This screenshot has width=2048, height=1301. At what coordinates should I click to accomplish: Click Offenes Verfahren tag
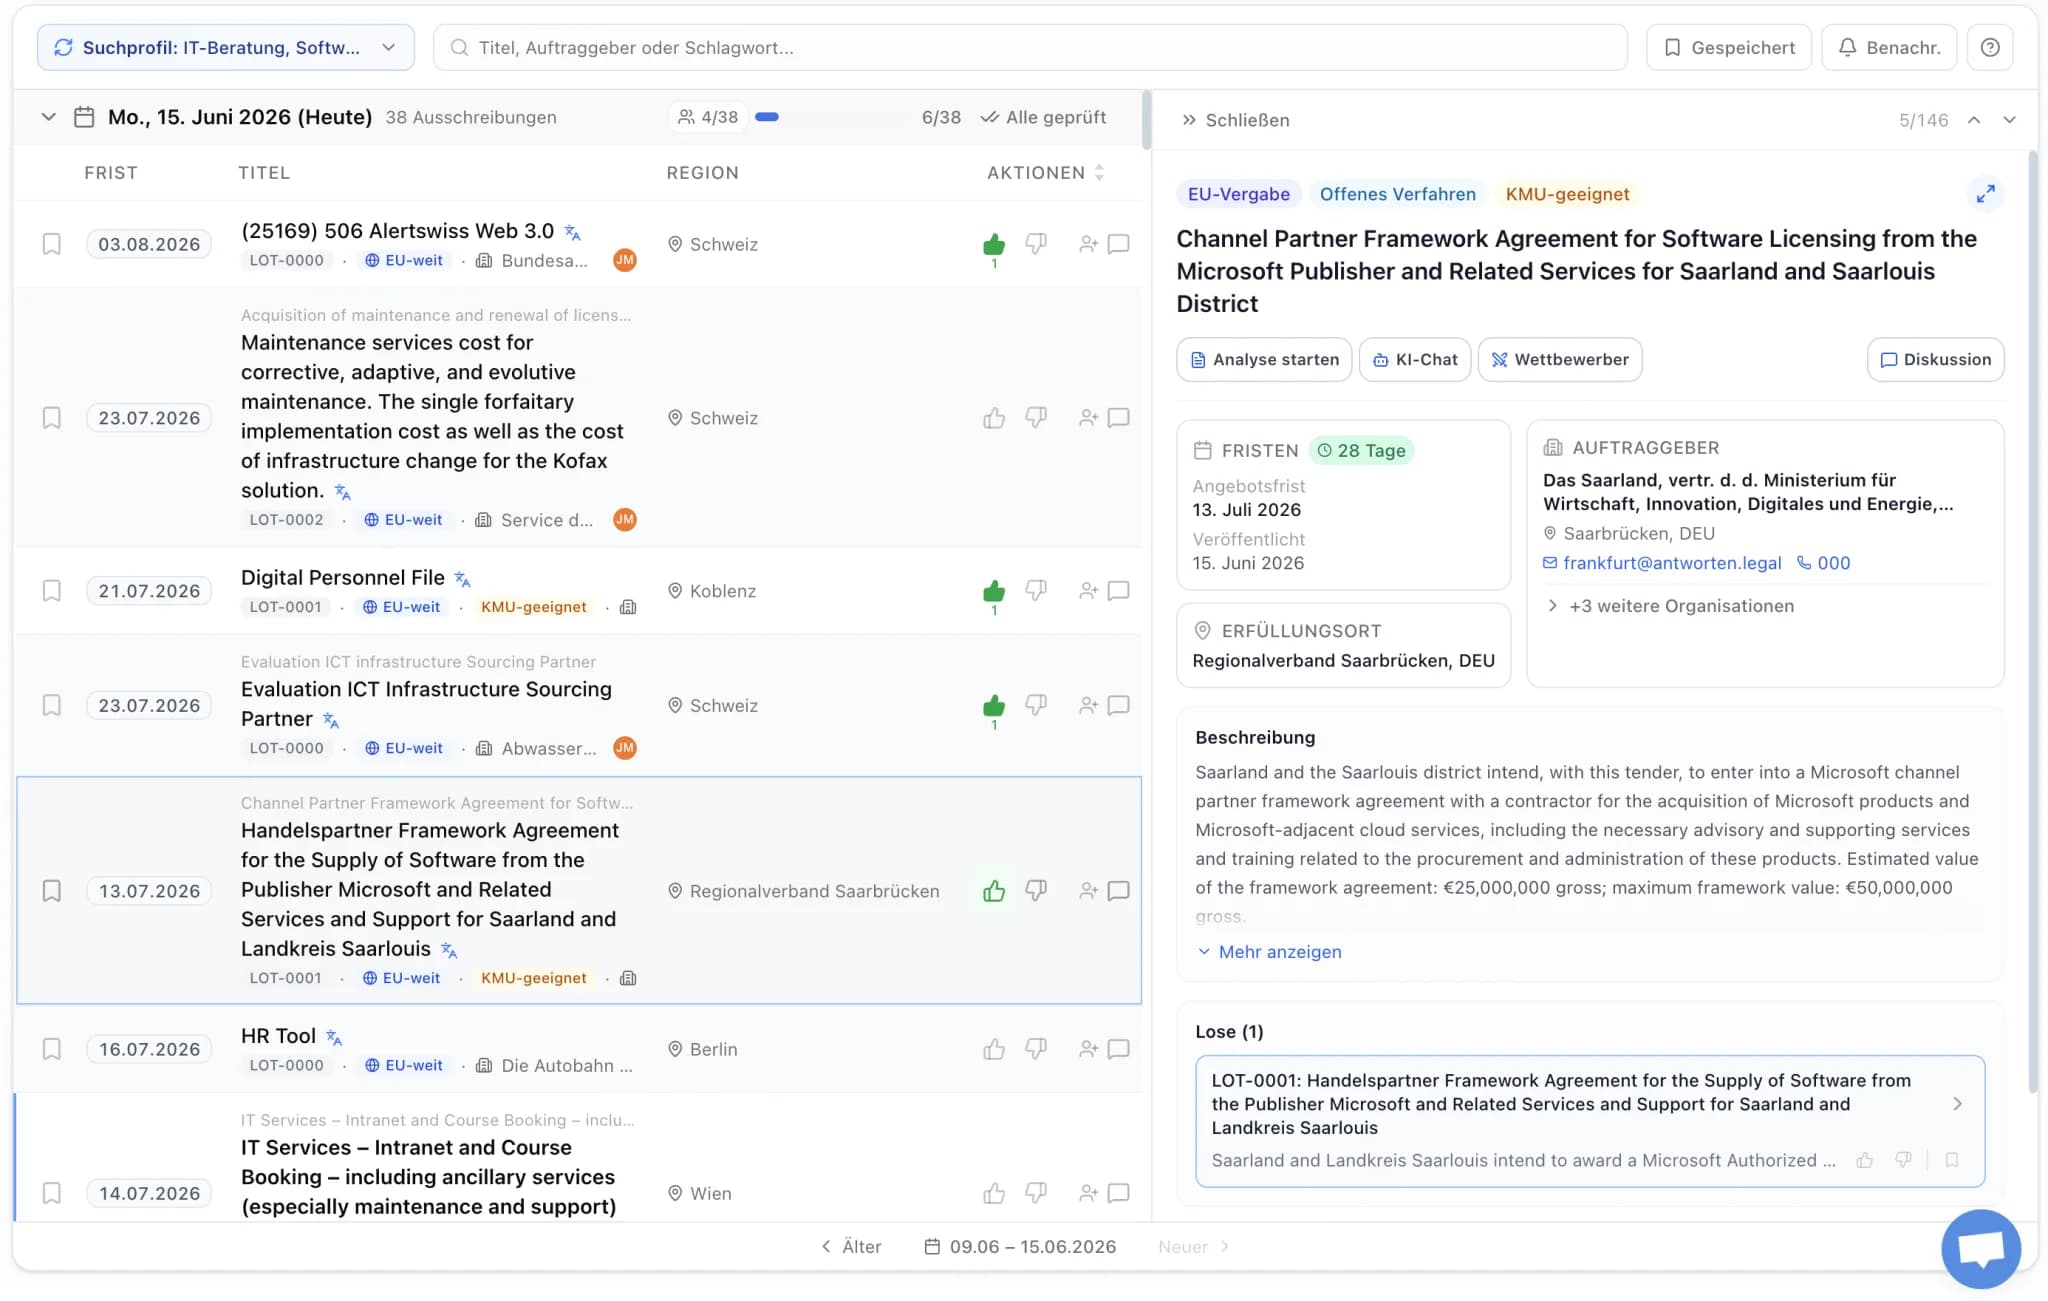coord(1397,194)
